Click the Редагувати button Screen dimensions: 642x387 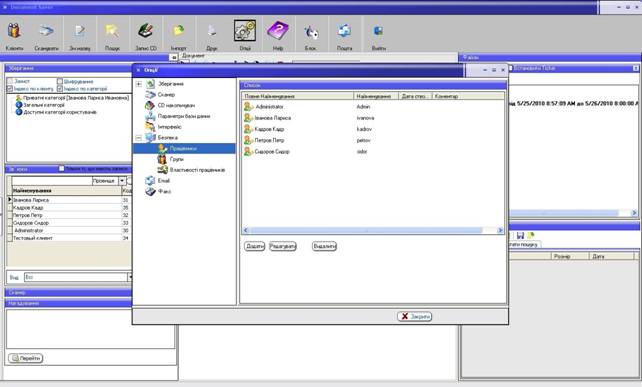[x=283, y=247]
